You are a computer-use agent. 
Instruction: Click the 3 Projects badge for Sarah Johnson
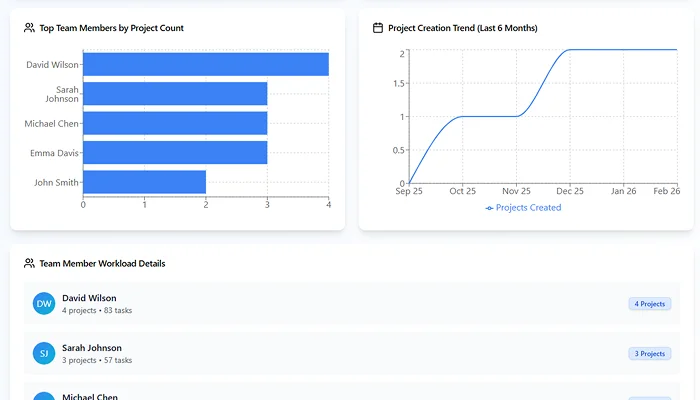tap(649, 353)
